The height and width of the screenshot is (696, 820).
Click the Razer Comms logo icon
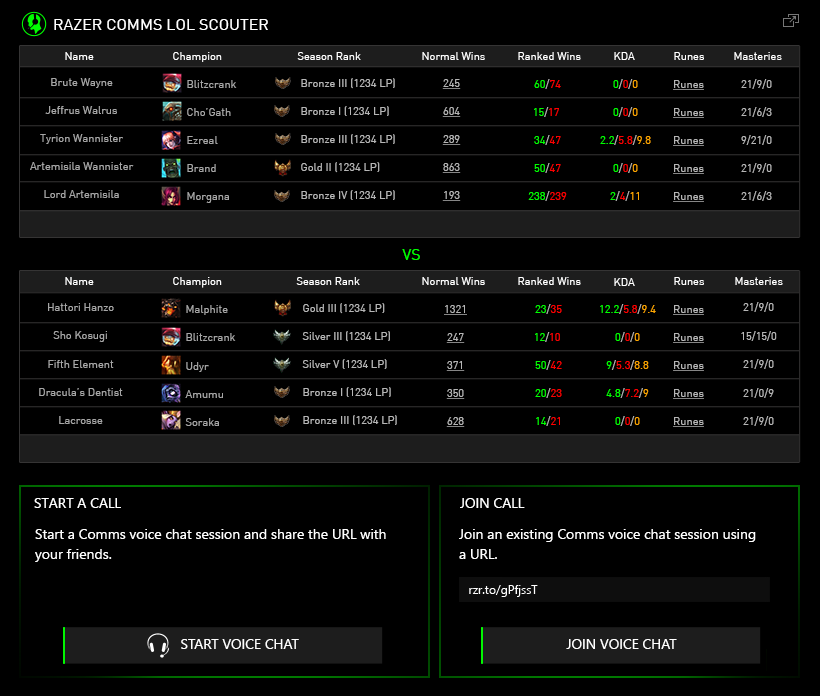click(x=33, y=22)
